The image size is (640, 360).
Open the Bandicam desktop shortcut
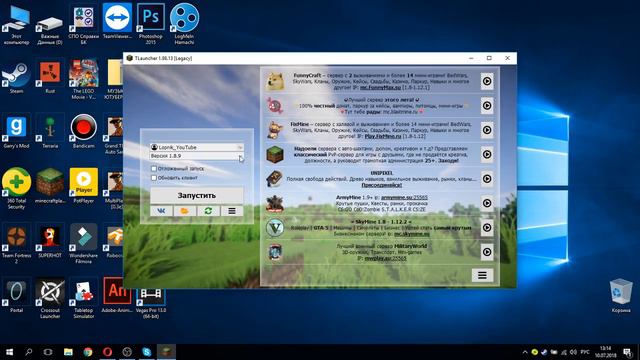click(84, 131)
